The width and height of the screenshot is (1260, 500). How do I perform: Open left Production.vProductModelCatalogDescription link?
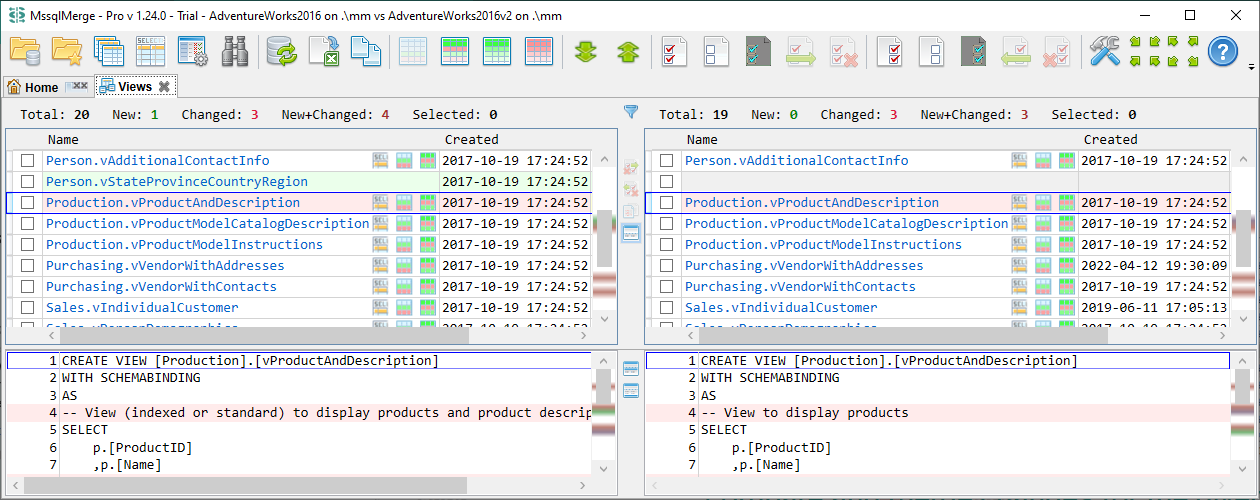[207, 223]
